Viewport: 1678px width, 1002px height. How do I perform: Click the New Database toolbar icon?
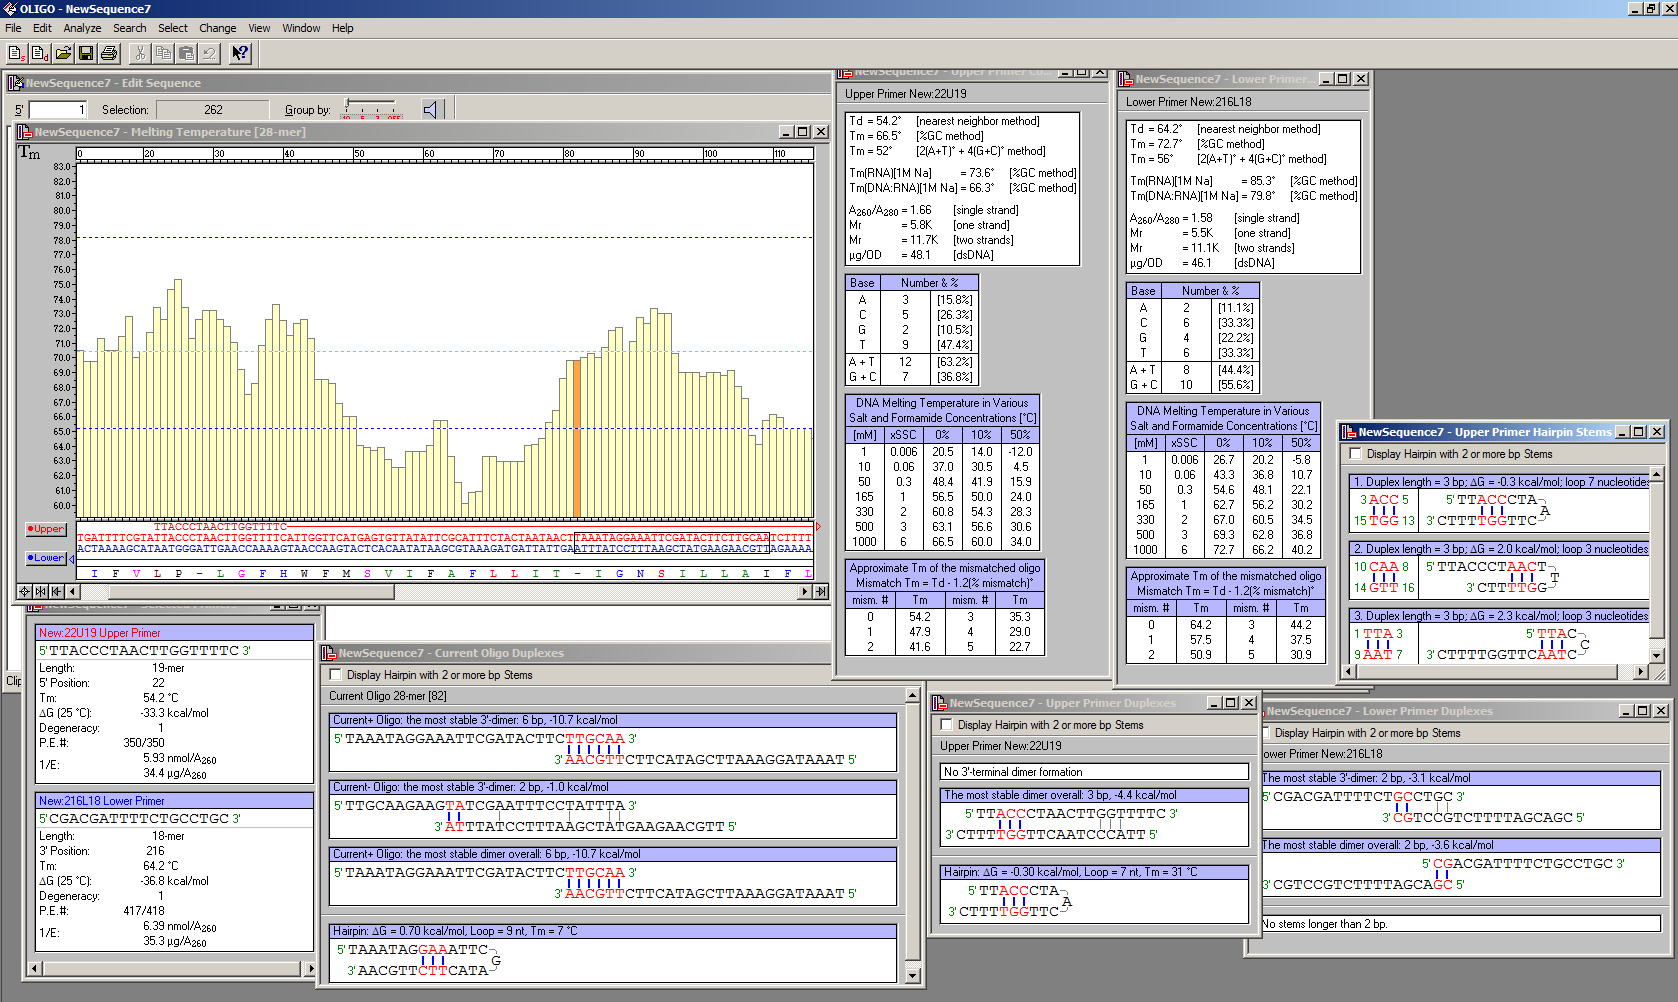pyautogui.click(x=40, y=53)
